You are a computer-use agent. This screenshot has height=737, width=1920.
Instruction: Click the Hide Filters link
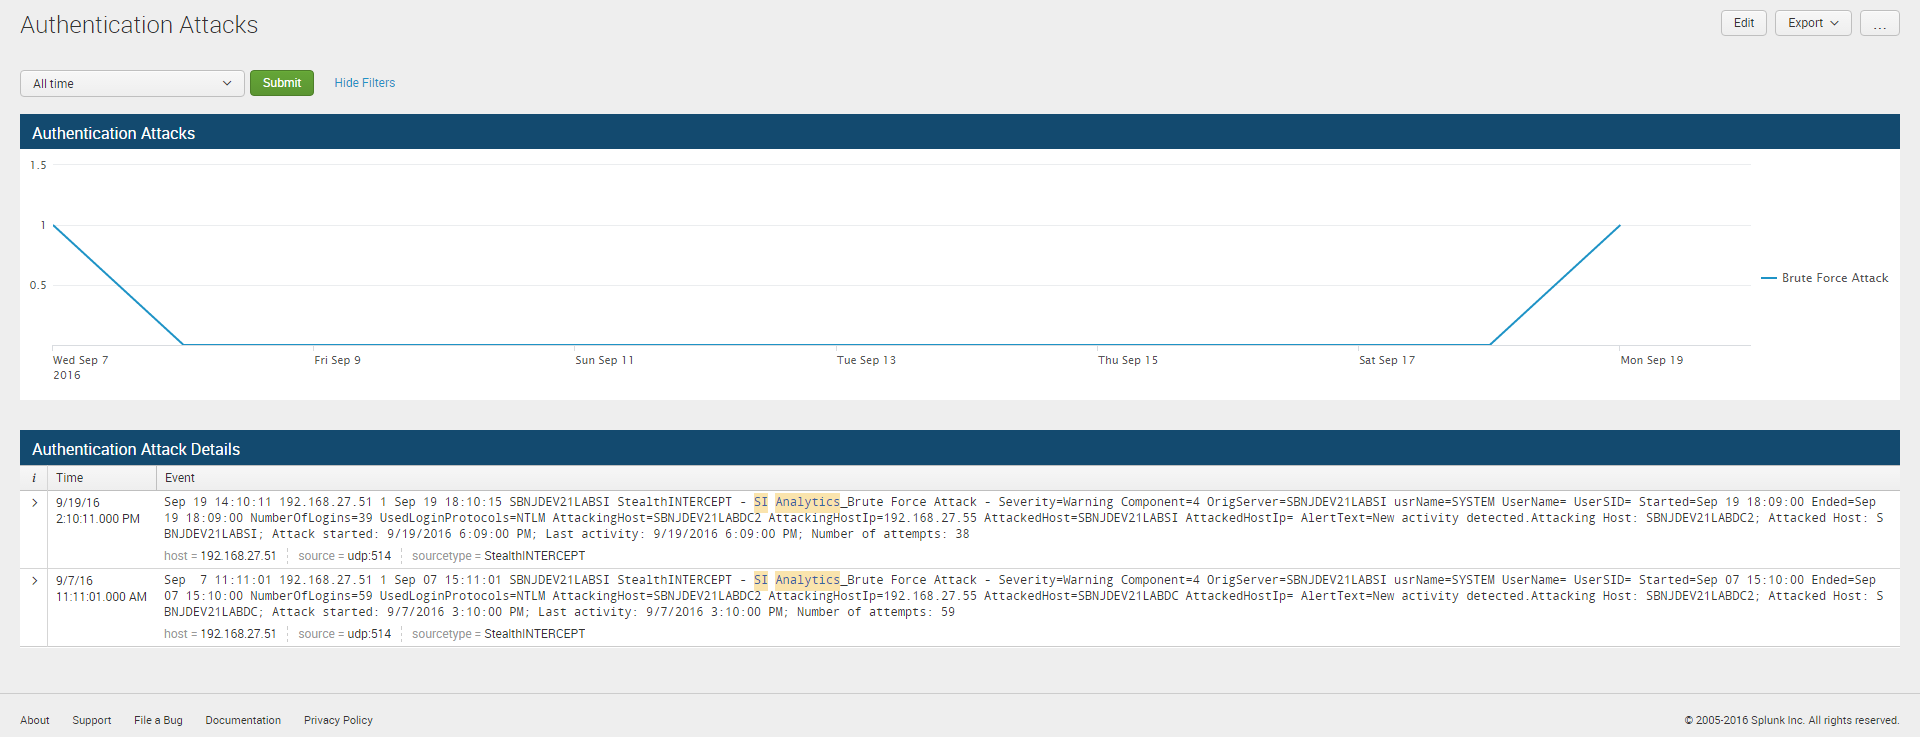pos(365,83)
